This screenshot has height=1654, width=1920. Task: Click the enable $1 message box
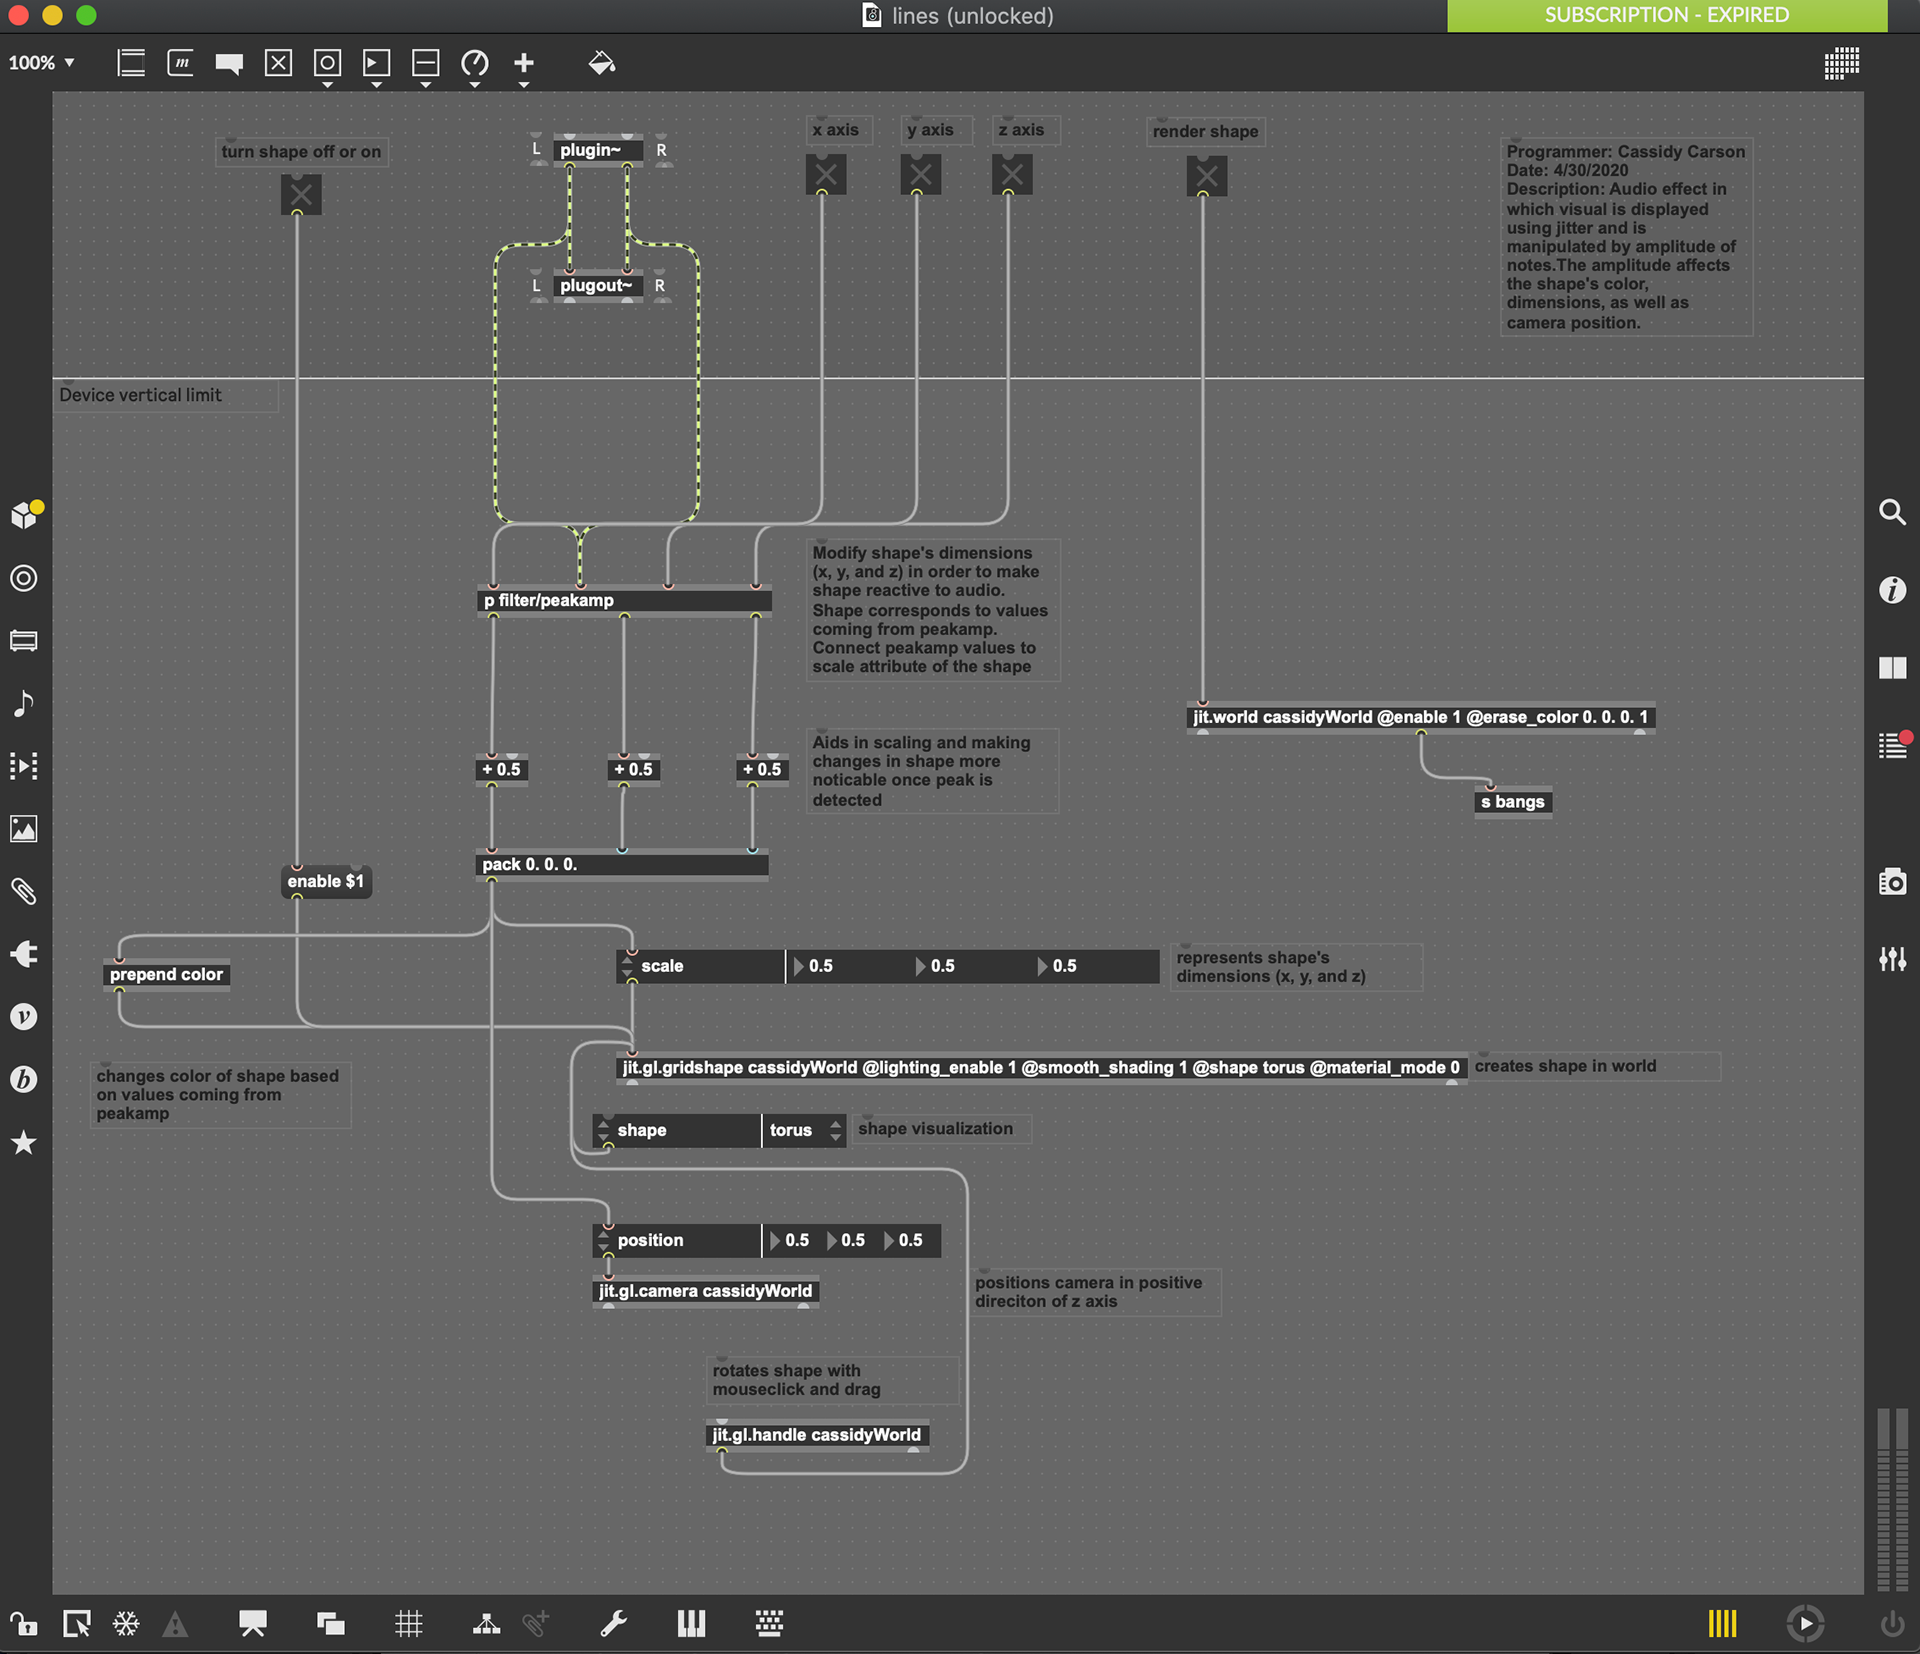(x=326, y=881)
